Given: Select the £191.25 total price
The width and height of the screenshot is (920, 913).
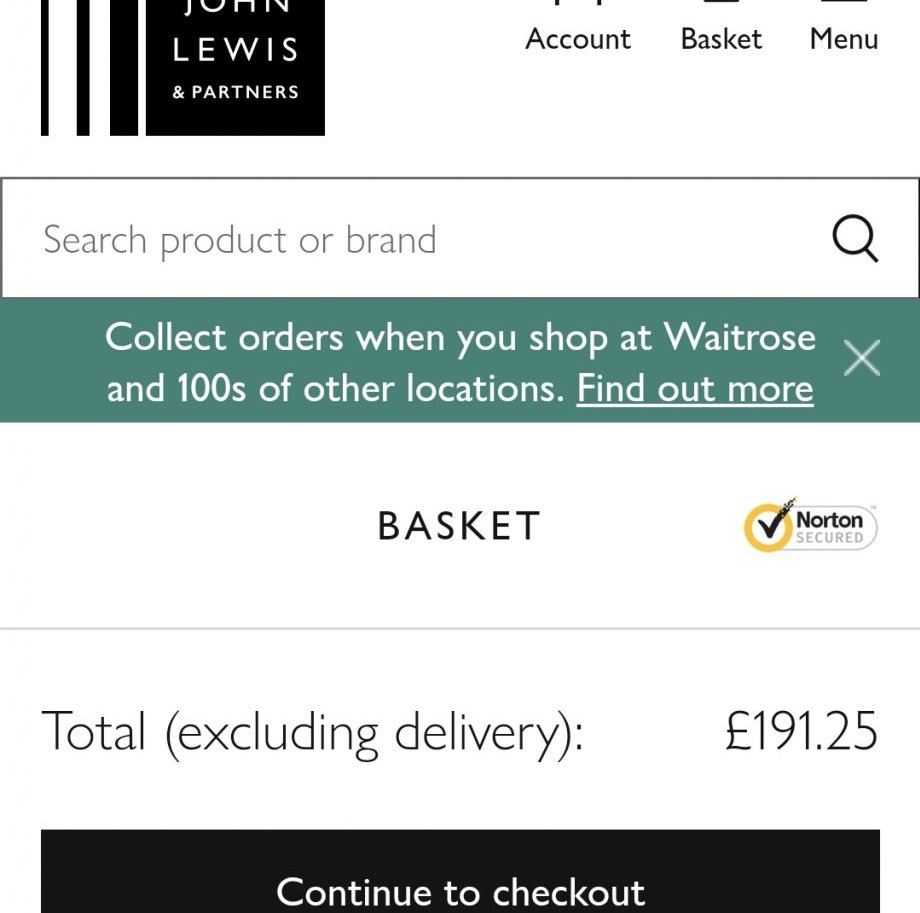Looking at the screenshot, I should (801, 731).
